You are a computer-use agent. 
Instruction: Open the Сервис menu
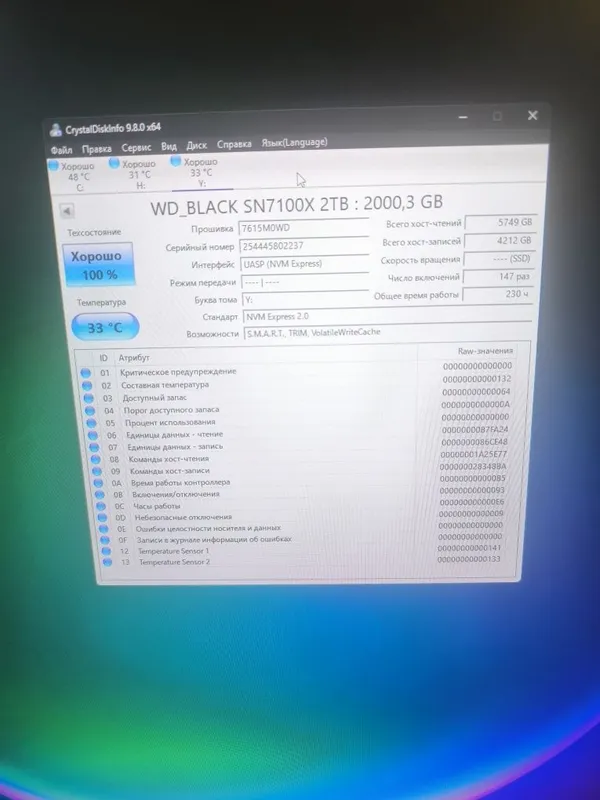(136, 147)
